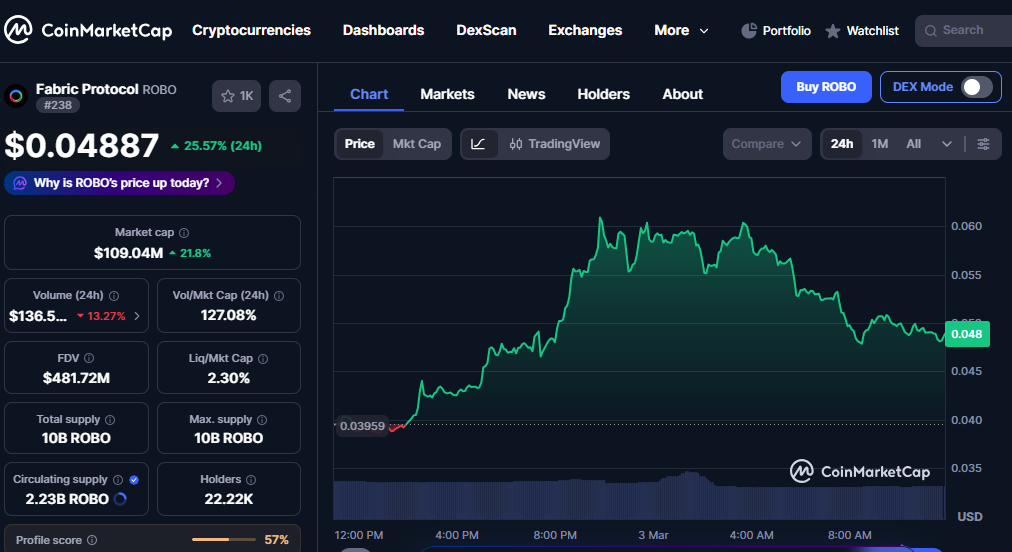This screenshot has width=1012, height=552.
Task: Click the Watchlist star icon in header
Action: click(833, 31)
